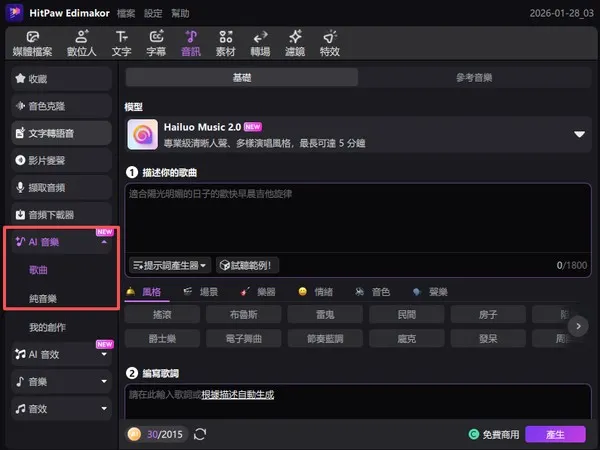Toggle the 電子舞曲 style tag
This screenshot has width=600, height=450.
(x=243, y=339)
